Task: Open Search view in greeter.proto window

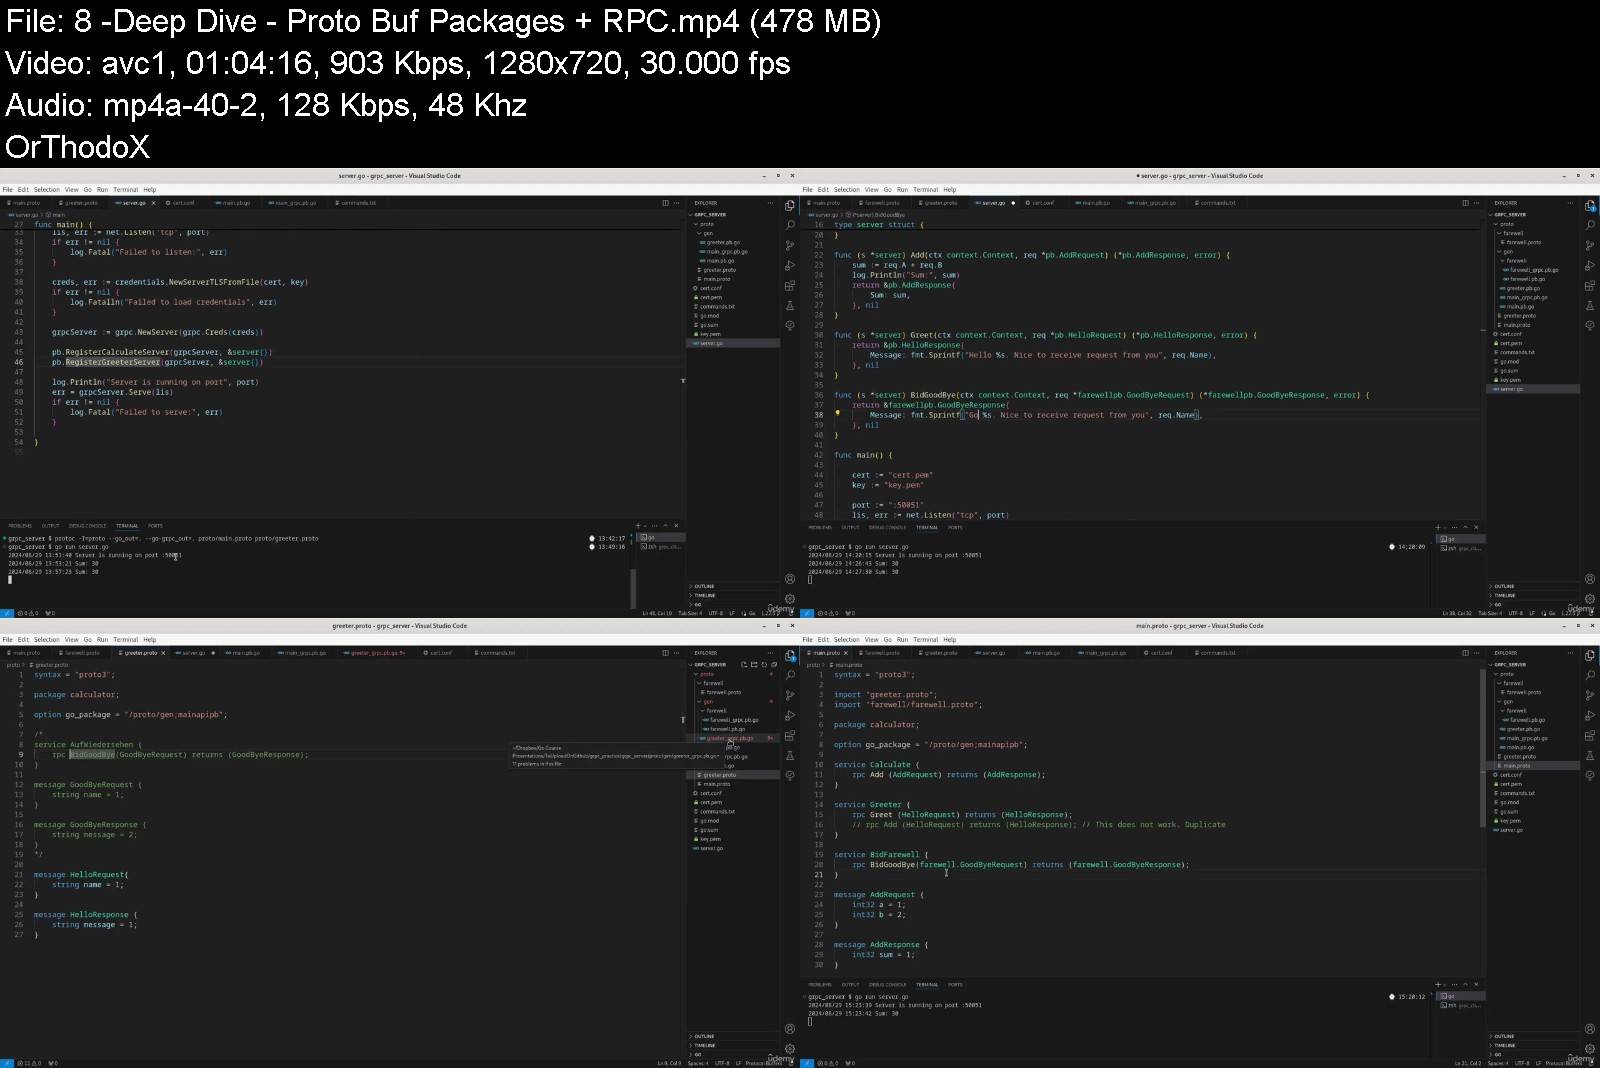Action: click(x=790, y=675)
